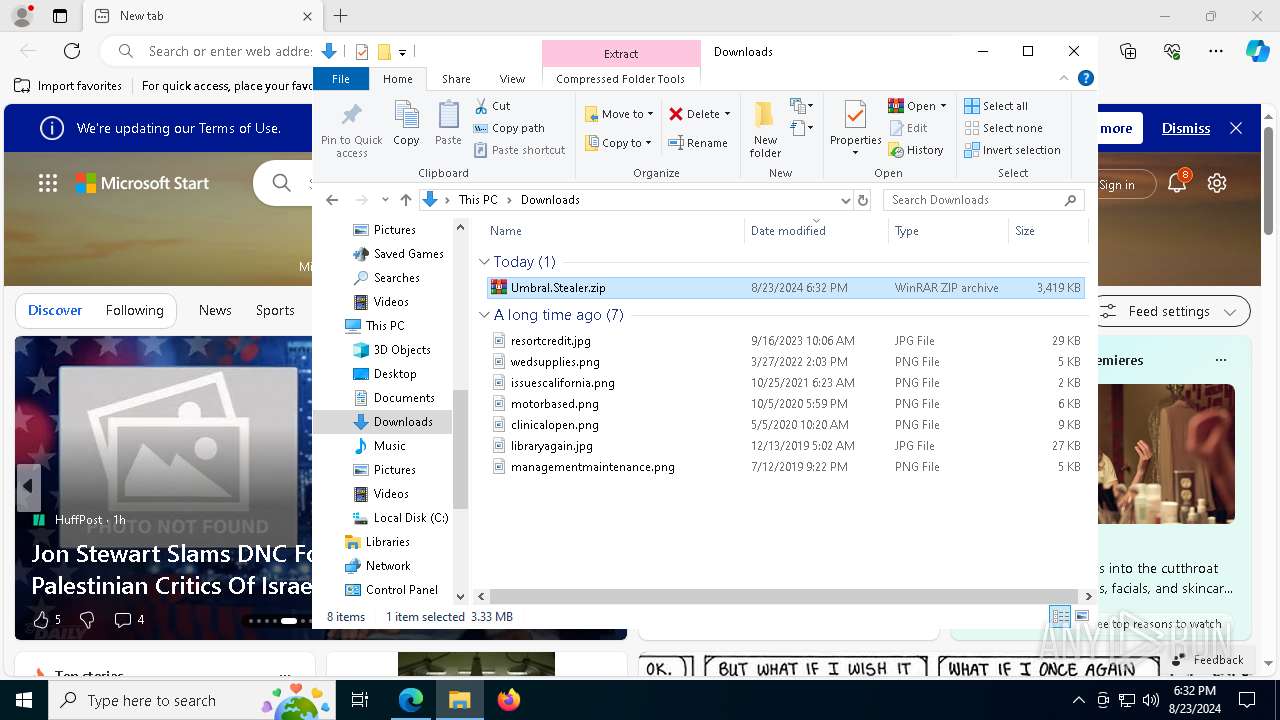Click the Search Downloads field
The height and width of the screenshot is (720, 1280).
(x=983, y=200)
